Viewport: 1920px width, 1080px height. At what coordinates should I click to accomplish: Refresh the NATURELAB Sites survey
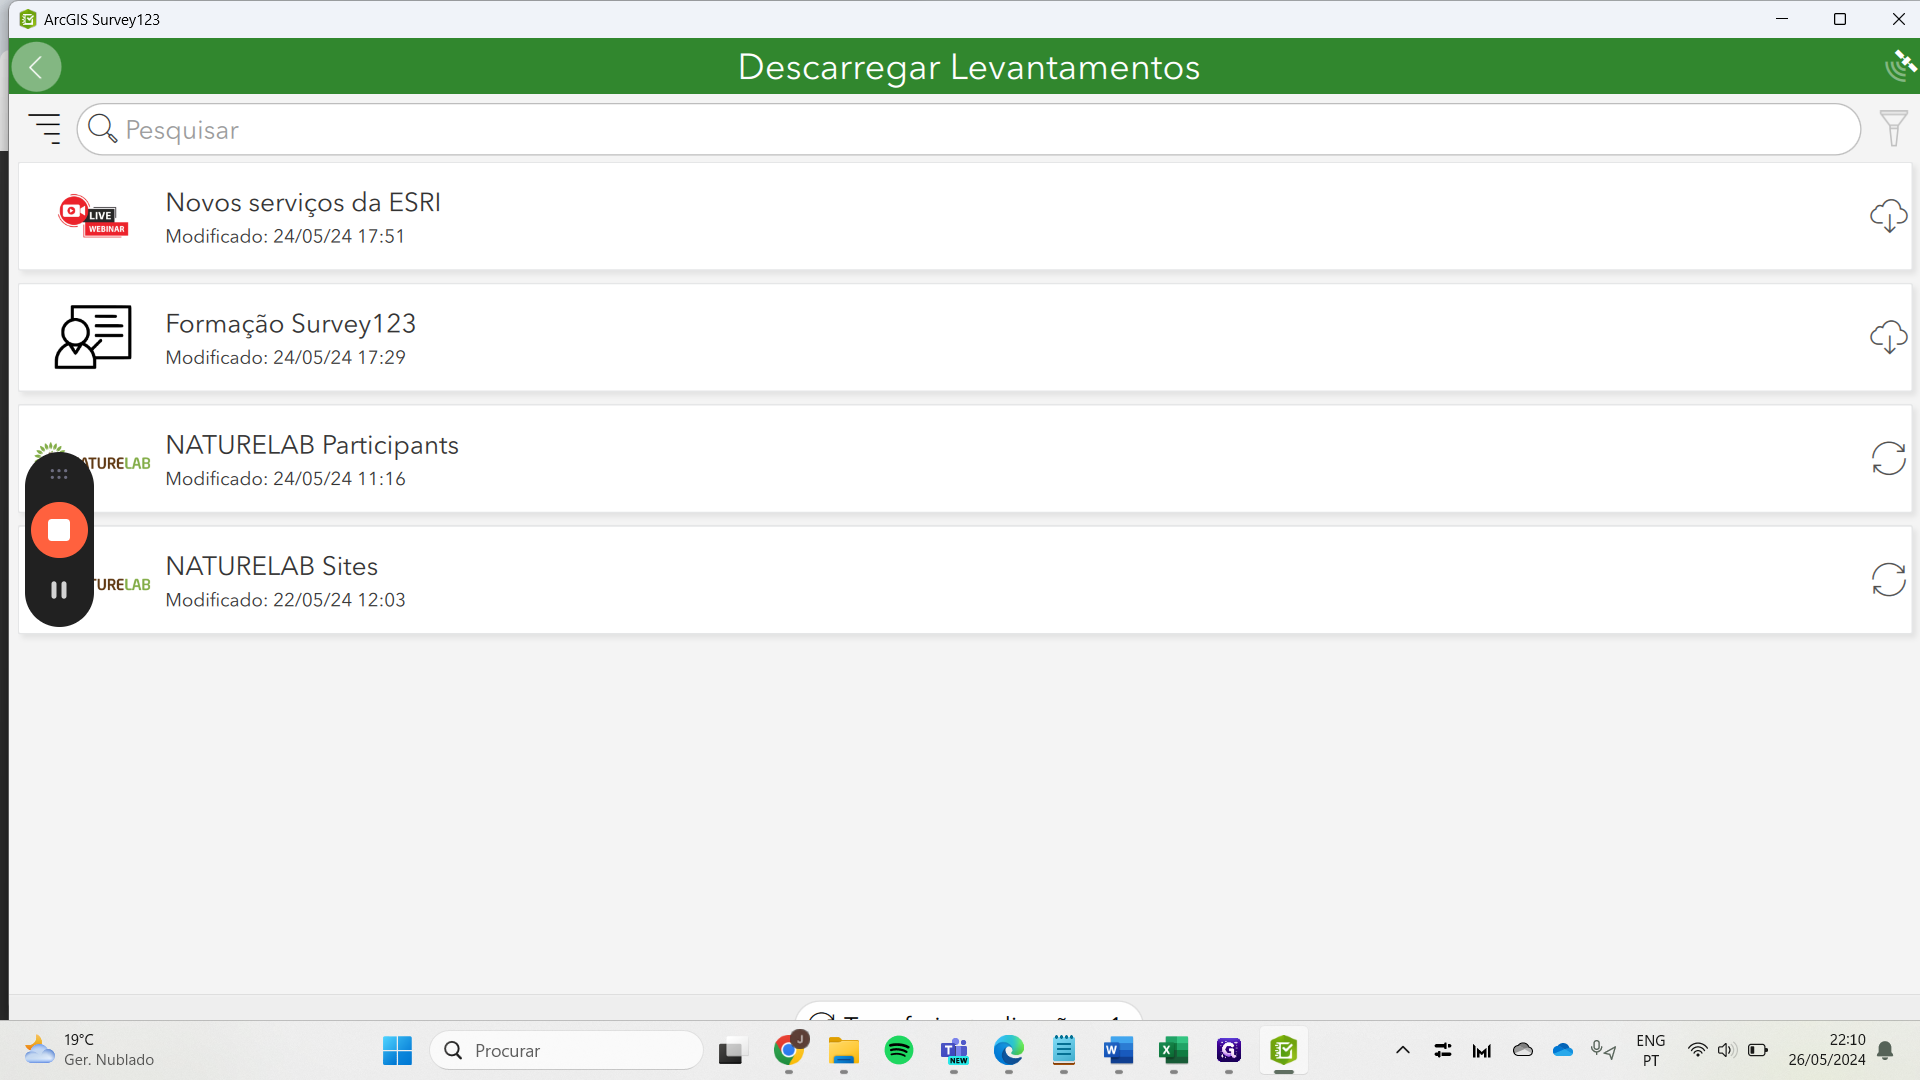tap(1888, 580)
